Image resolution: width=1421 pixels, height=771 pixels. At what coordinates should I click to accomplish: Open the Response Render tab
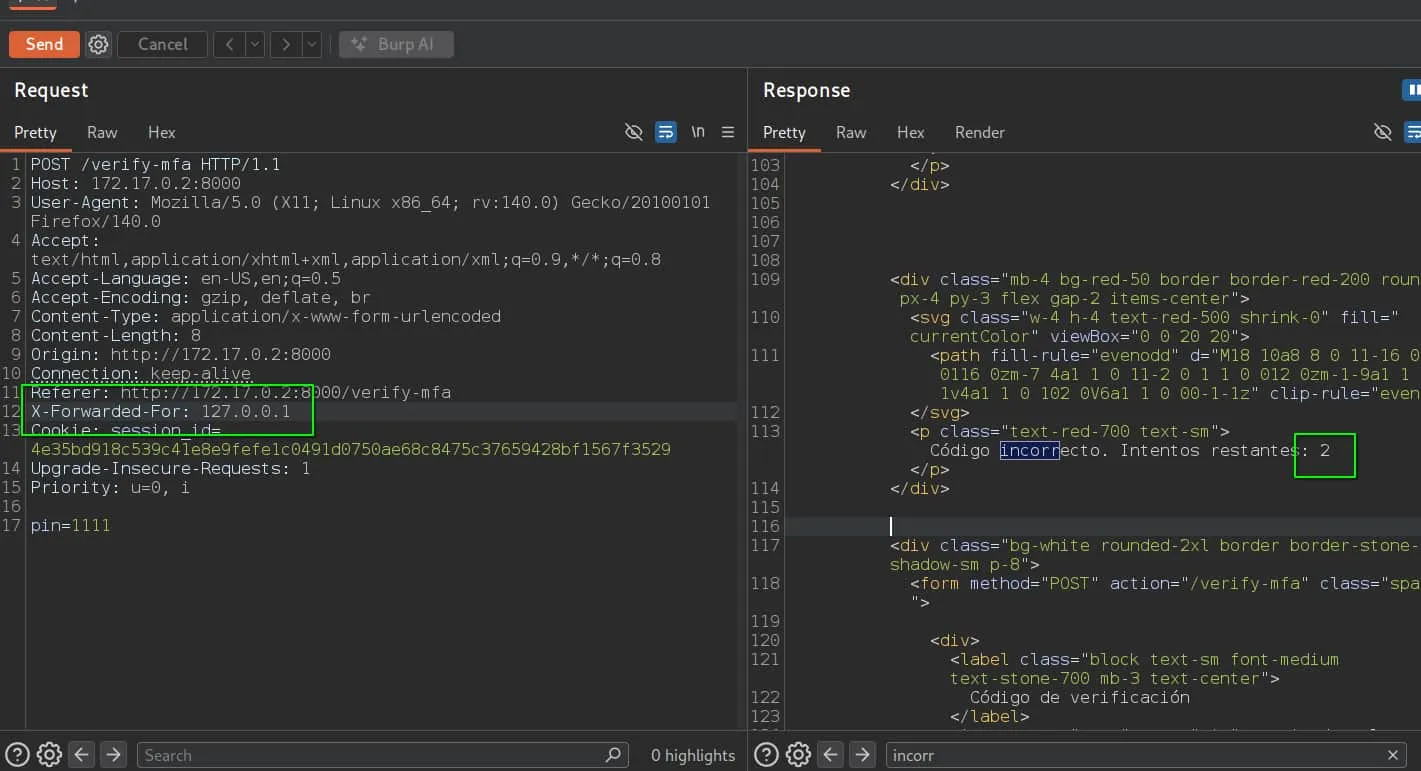point(979,132)
